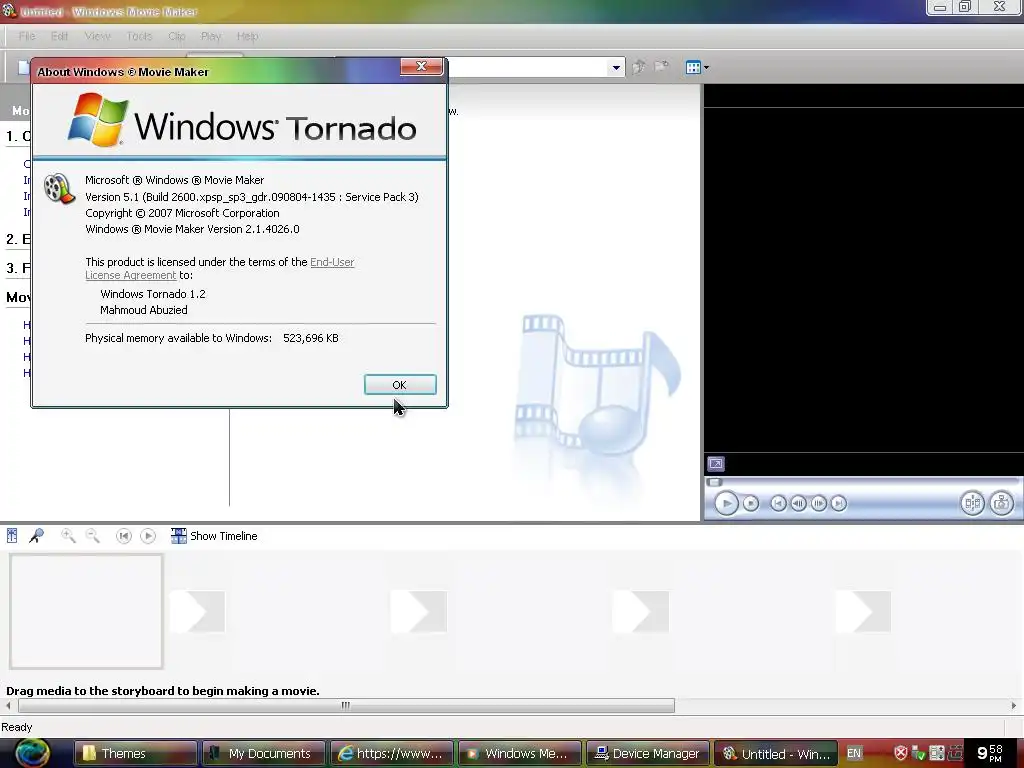Open the Play menu
This screenshot has height=768, width=1024.
coord(211,36)
